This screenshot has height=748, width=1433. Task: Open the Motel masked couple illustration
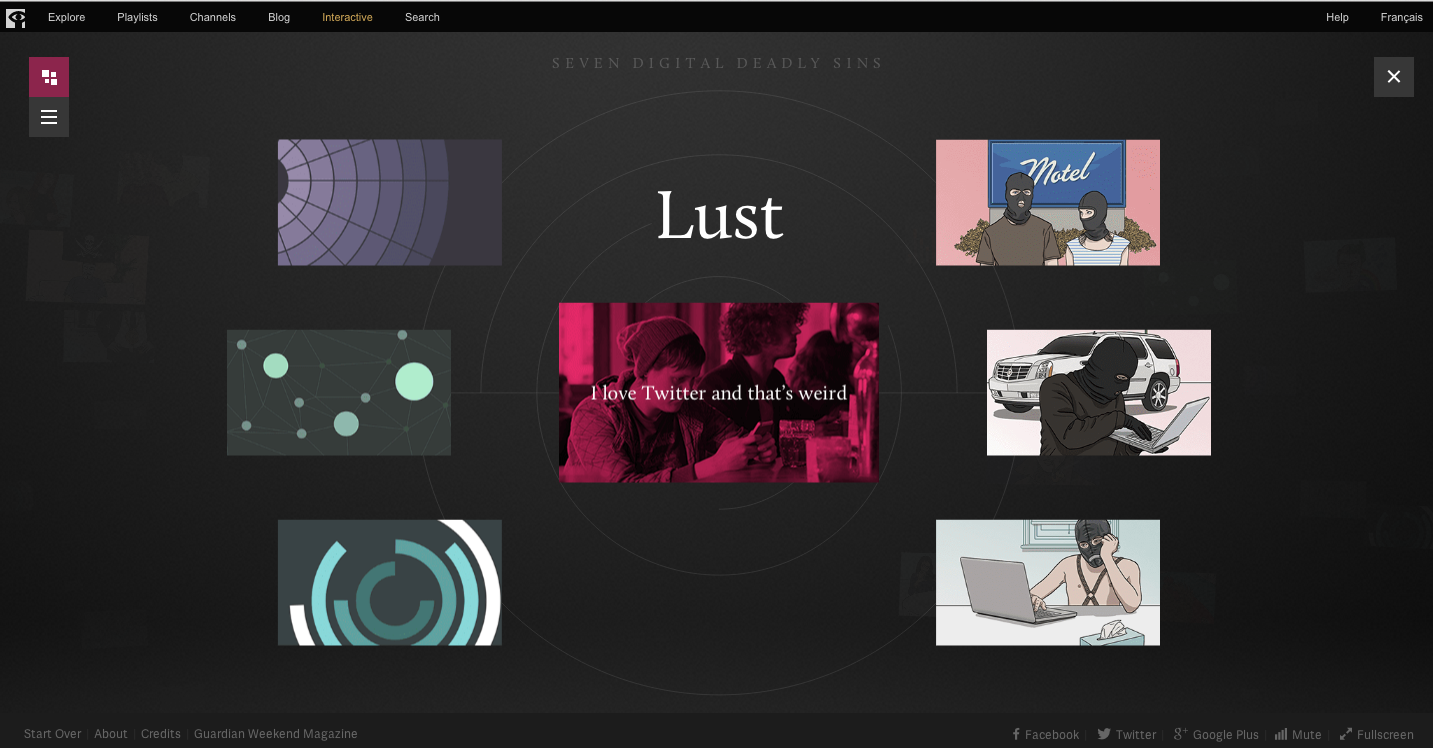[1048, 202]
